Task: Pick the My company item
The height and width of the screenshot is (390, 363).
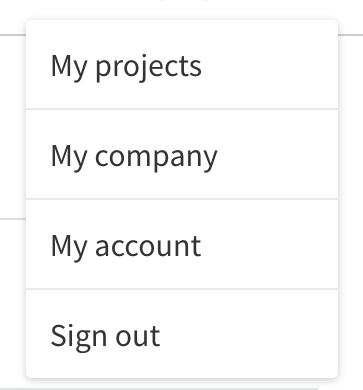Action: tap(182, 154)
